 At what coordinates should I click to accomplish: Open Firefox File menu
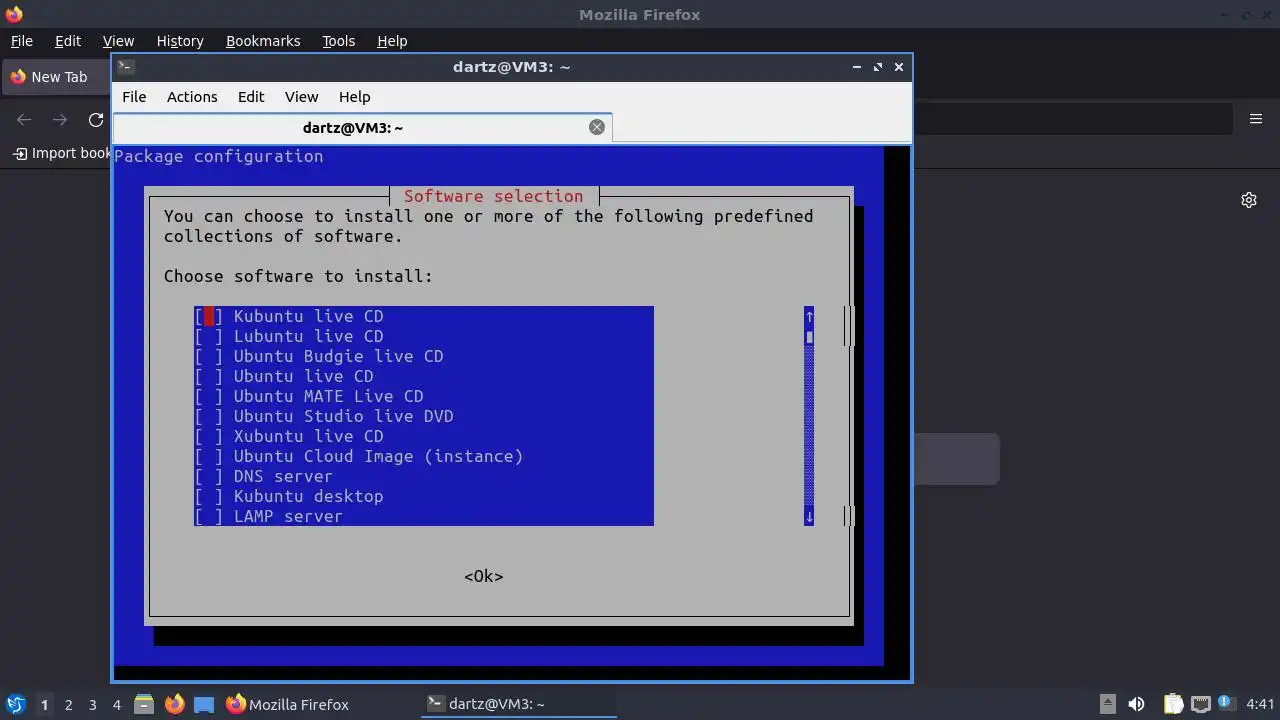[x=22, y=41]
